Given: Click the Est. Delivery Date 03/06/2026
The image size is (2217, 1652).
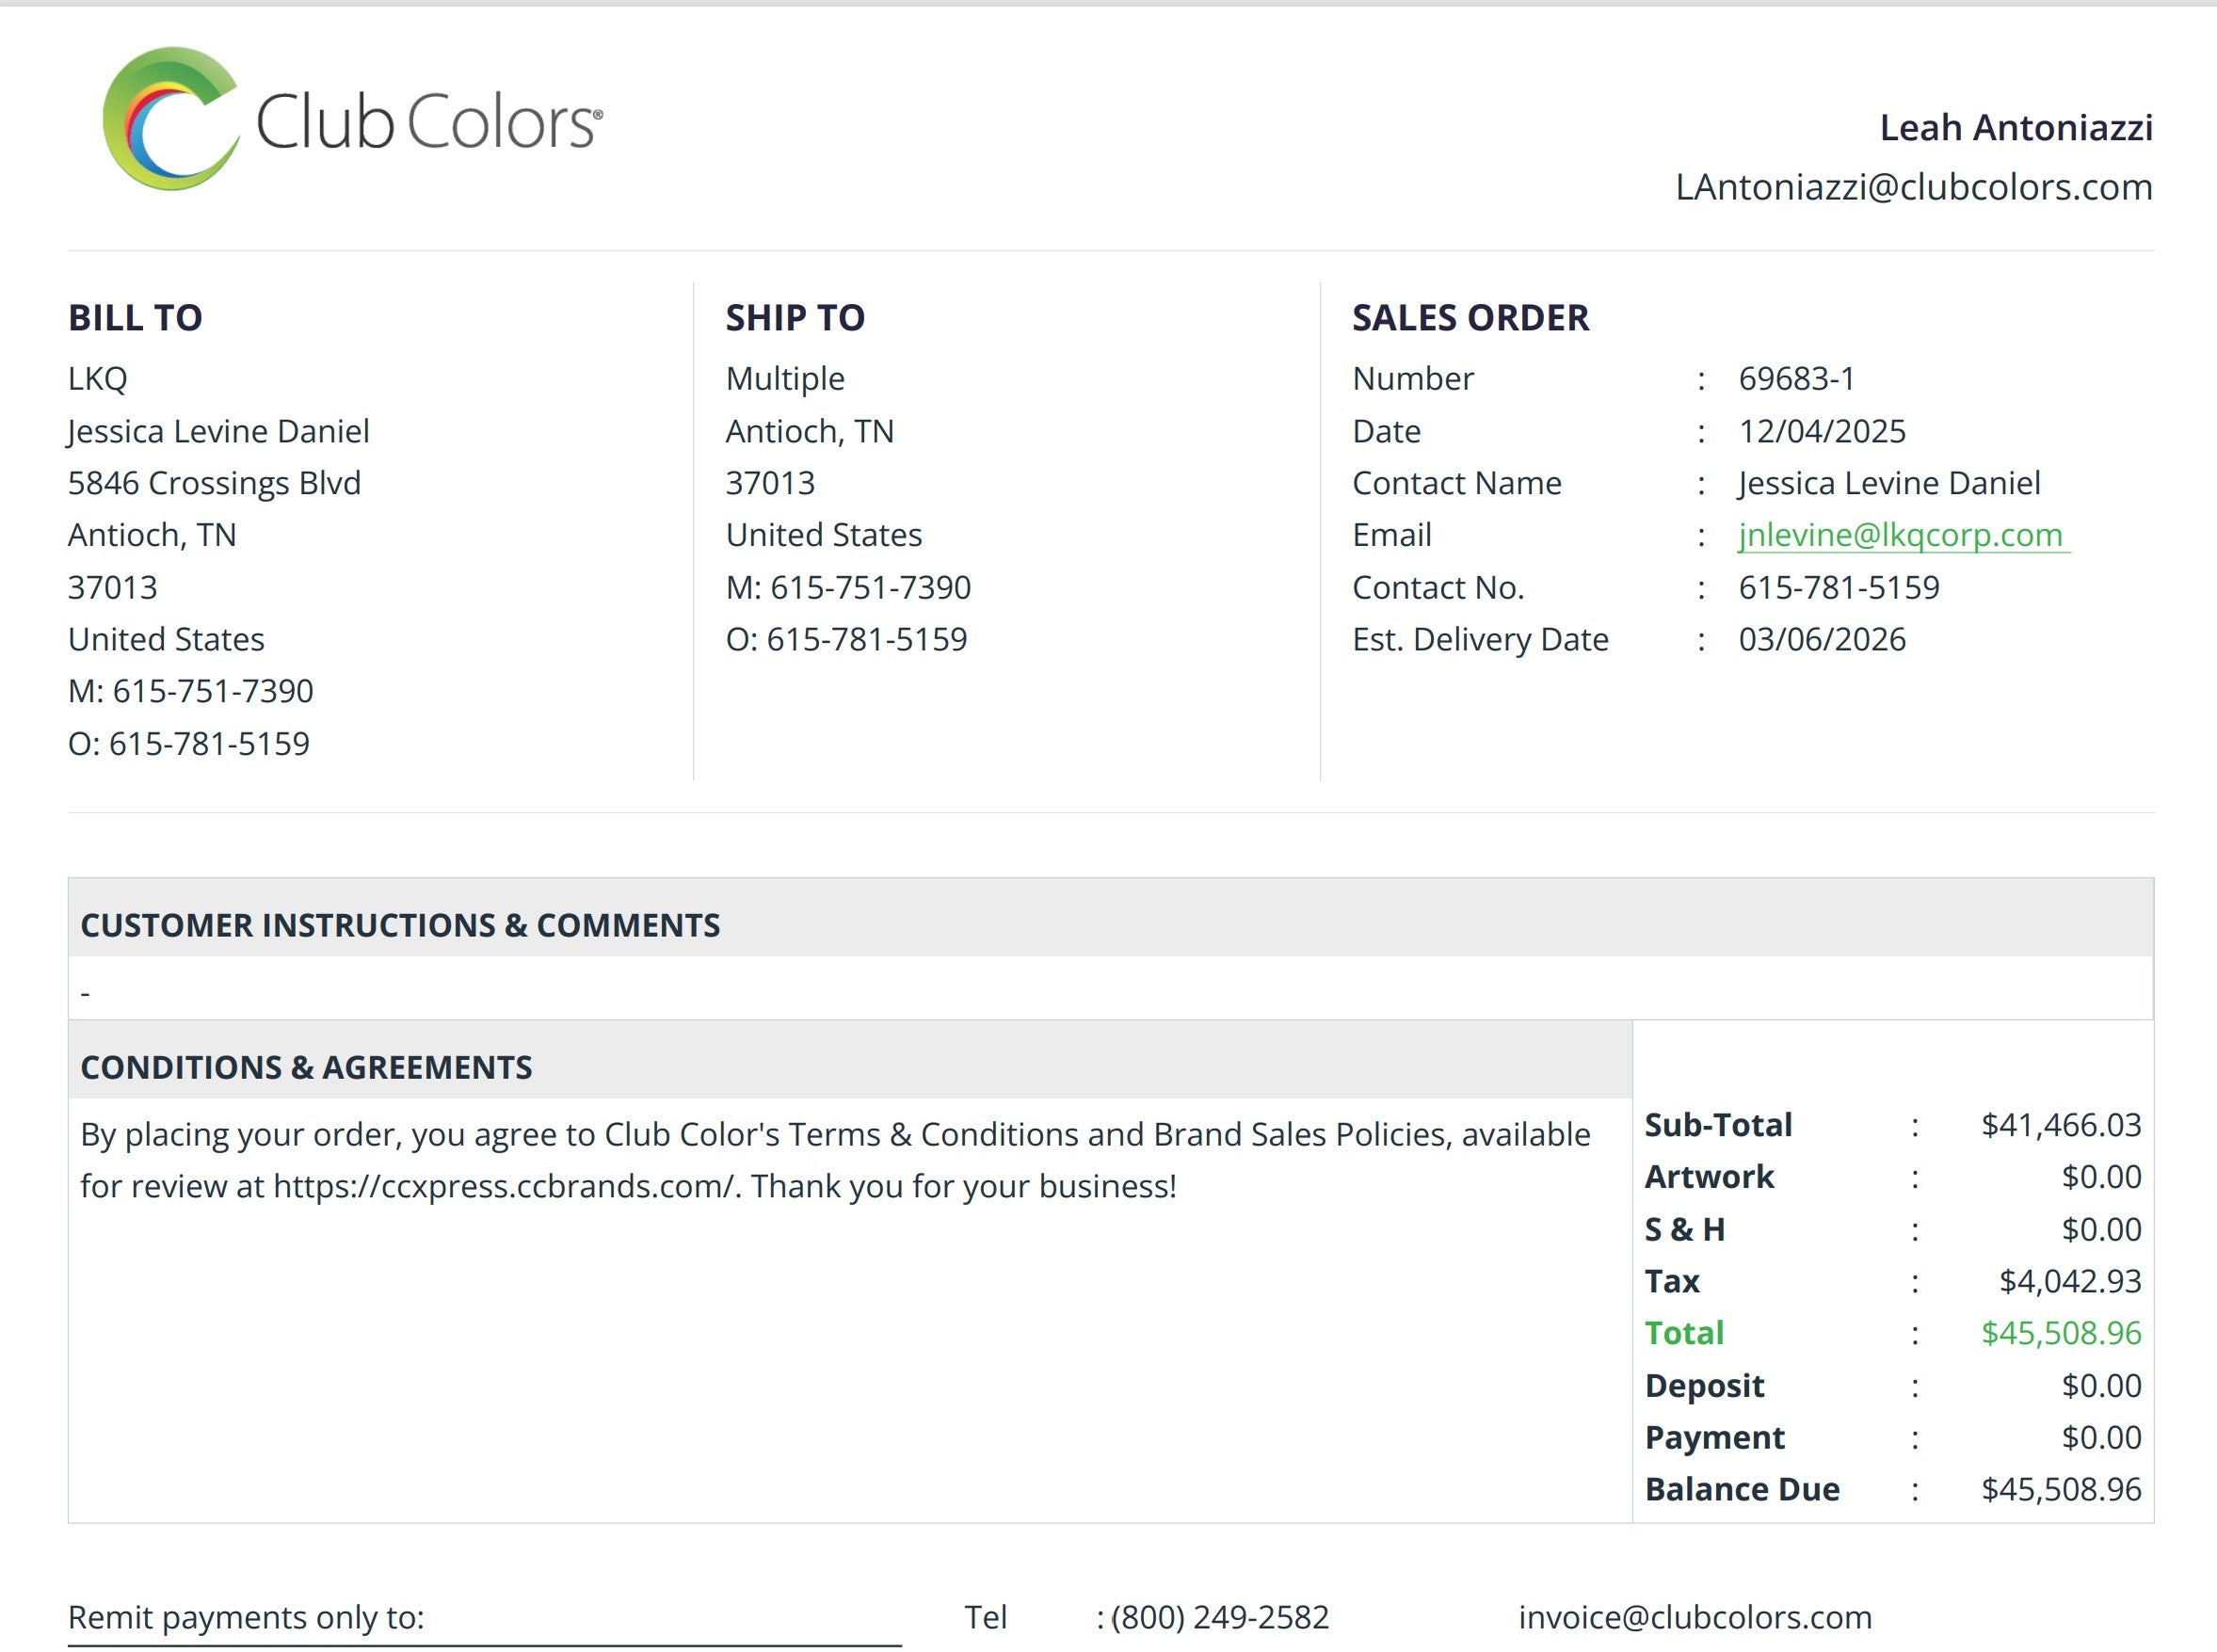Looking at the screenshot, I should click(x=1821, y=639).
